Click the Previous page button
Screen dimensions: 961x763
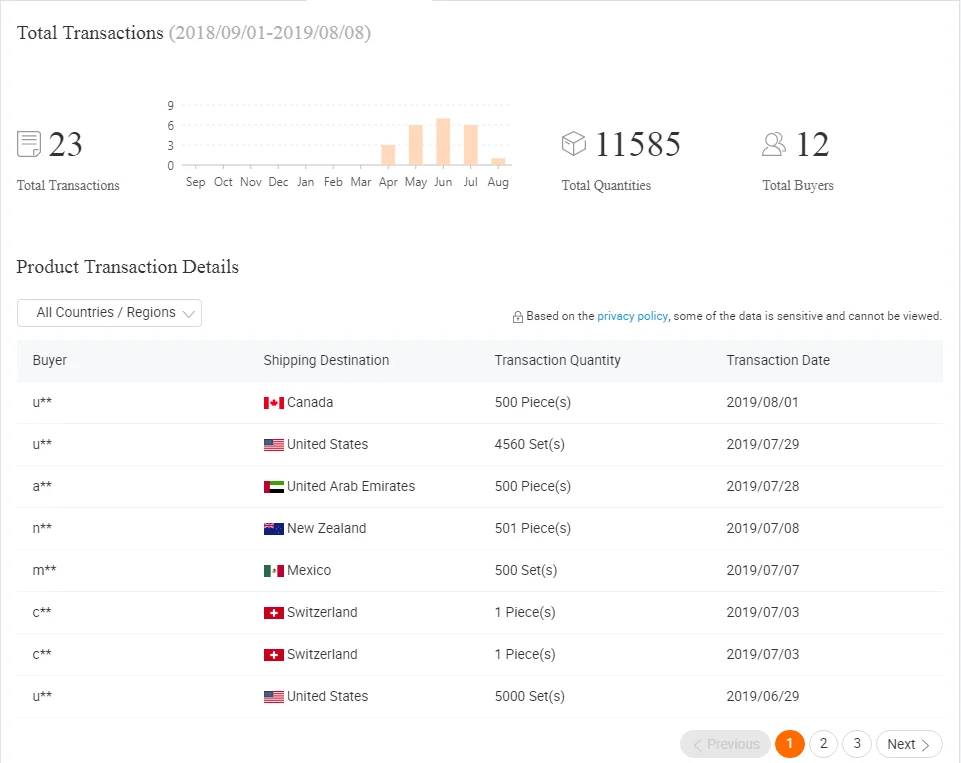[725, 744]
